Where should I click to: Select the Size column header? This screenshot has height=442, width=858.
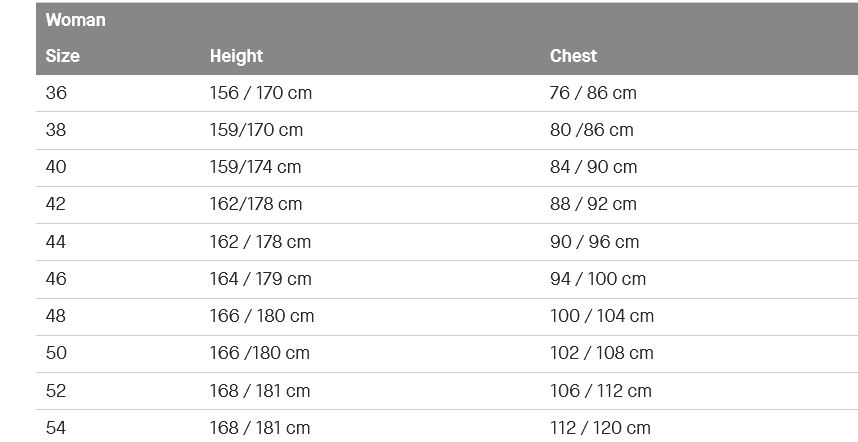click(x=62, y=56)
